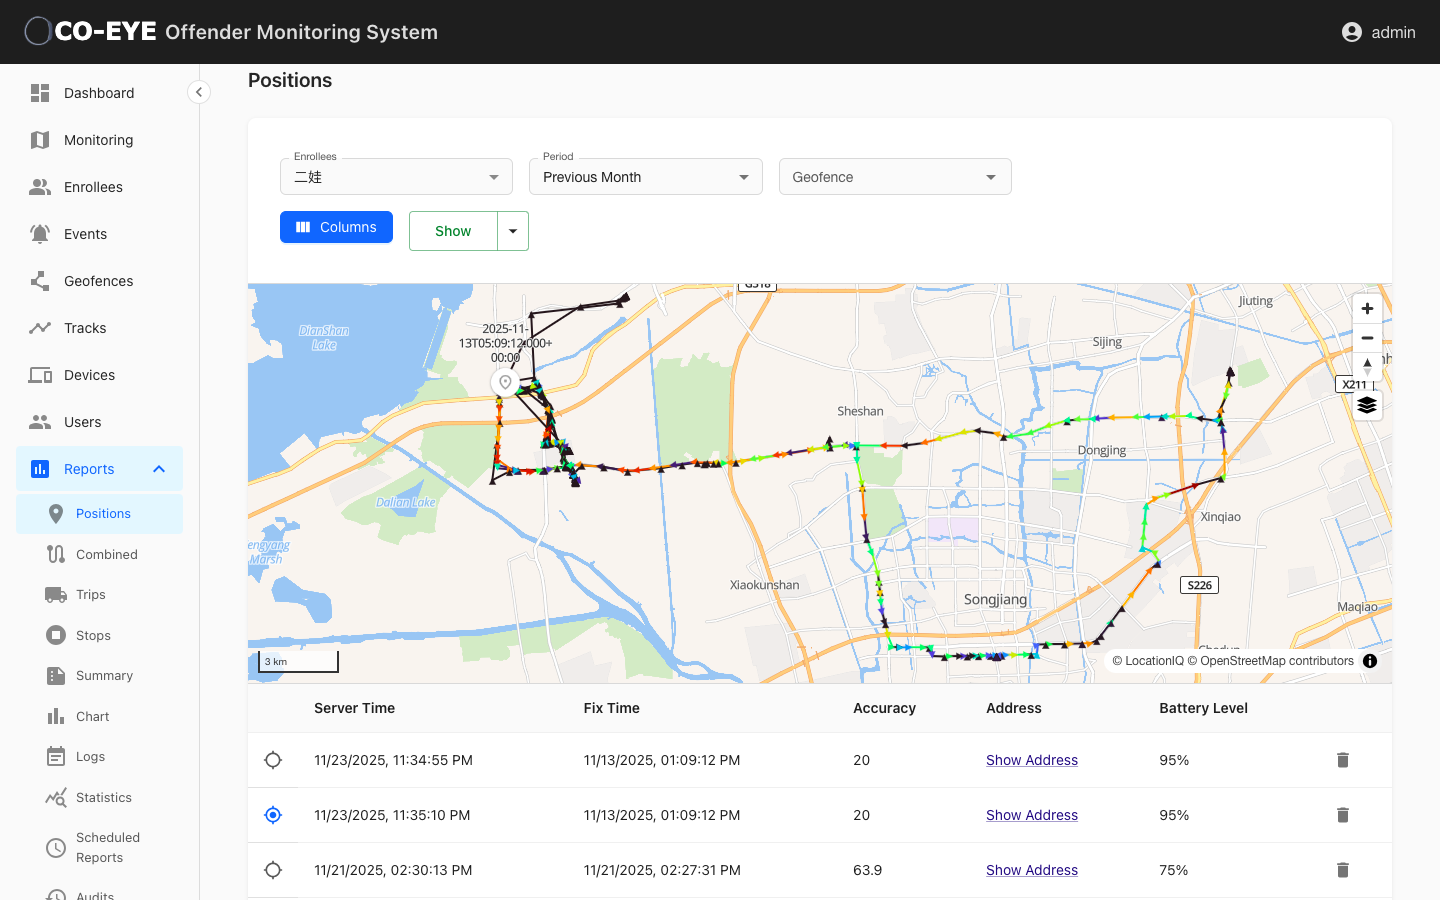This screenshot has height=900, width=1440.
Task: Open Tracks in the sidebar
Action: pos(99,328)
